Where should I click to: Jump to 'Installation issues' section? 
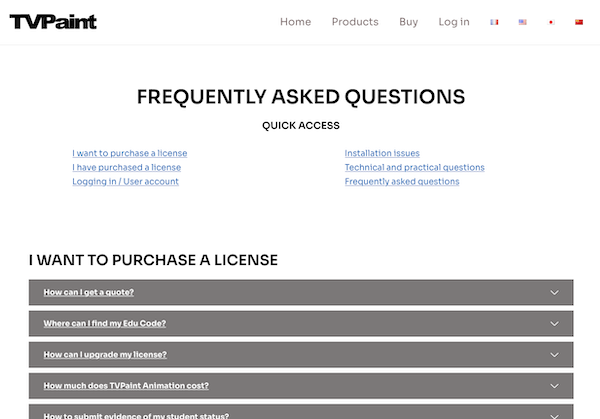(382, 153)
